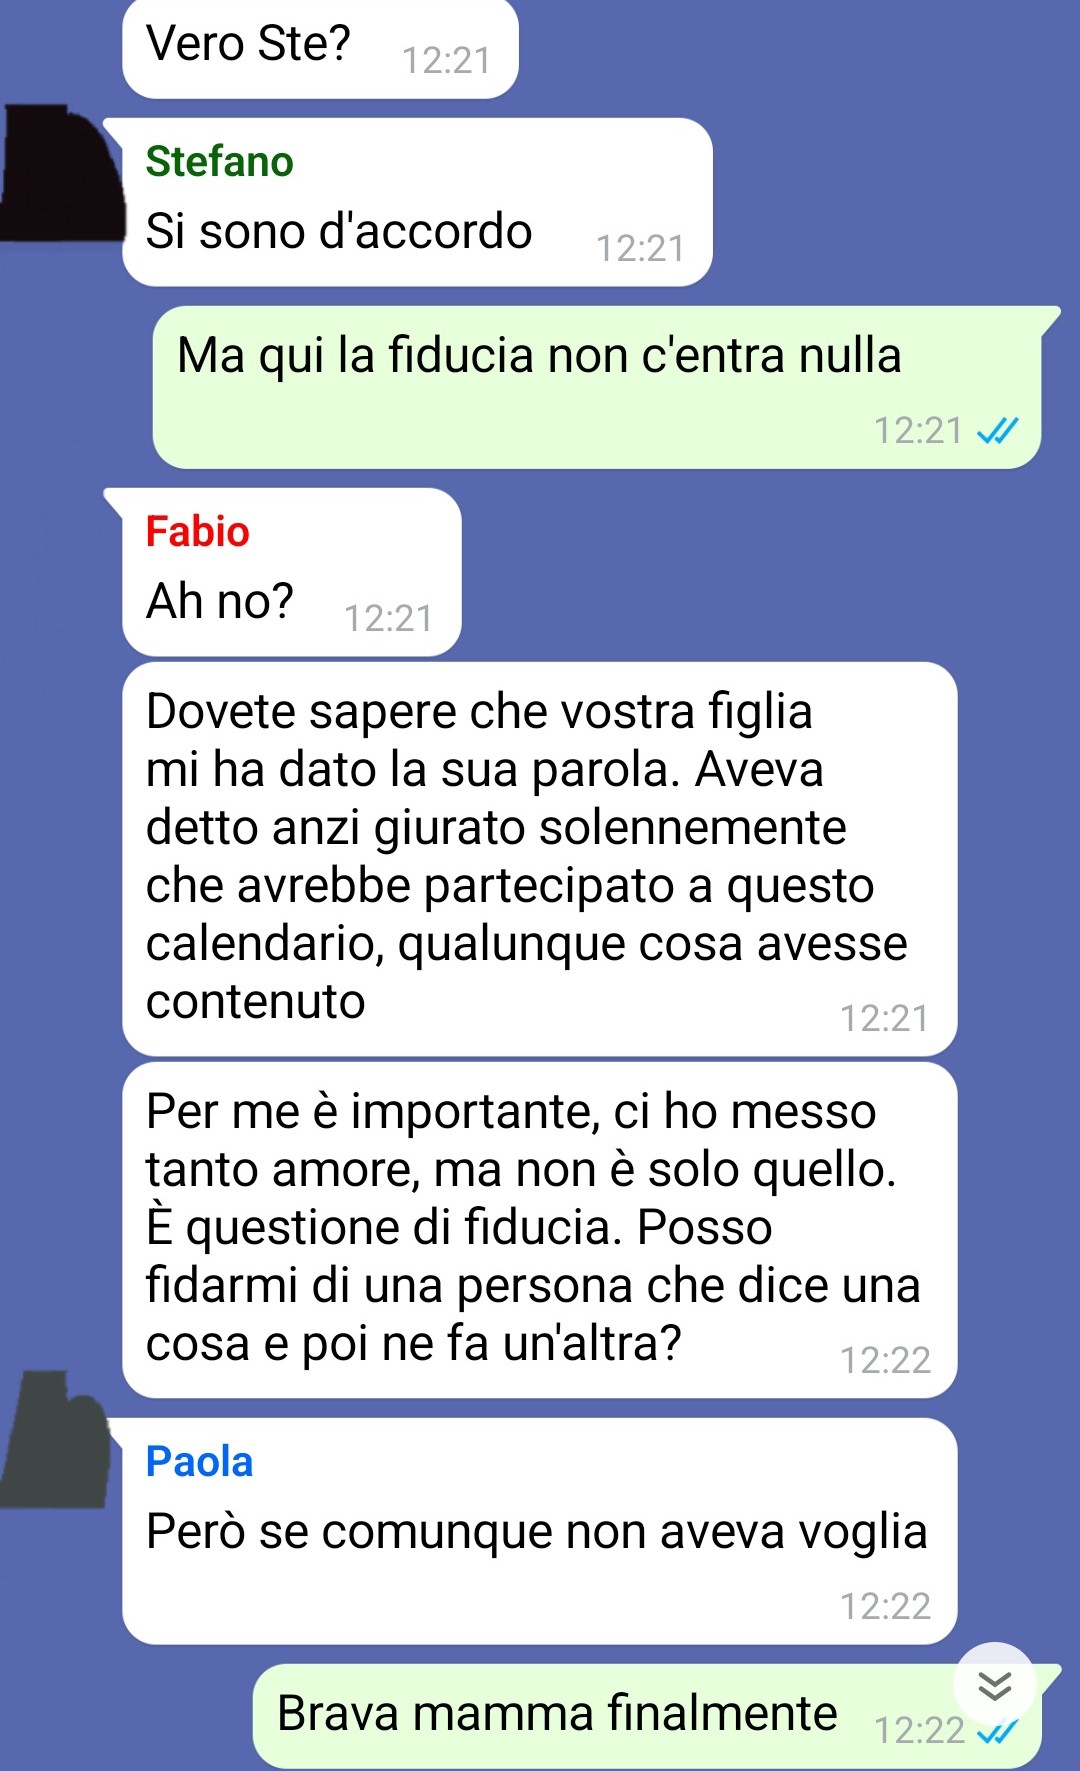This screenshot has width=1080, height=1771.
Task: Tap the scroll-to-bottom double chevron button
Action: 994,1686
